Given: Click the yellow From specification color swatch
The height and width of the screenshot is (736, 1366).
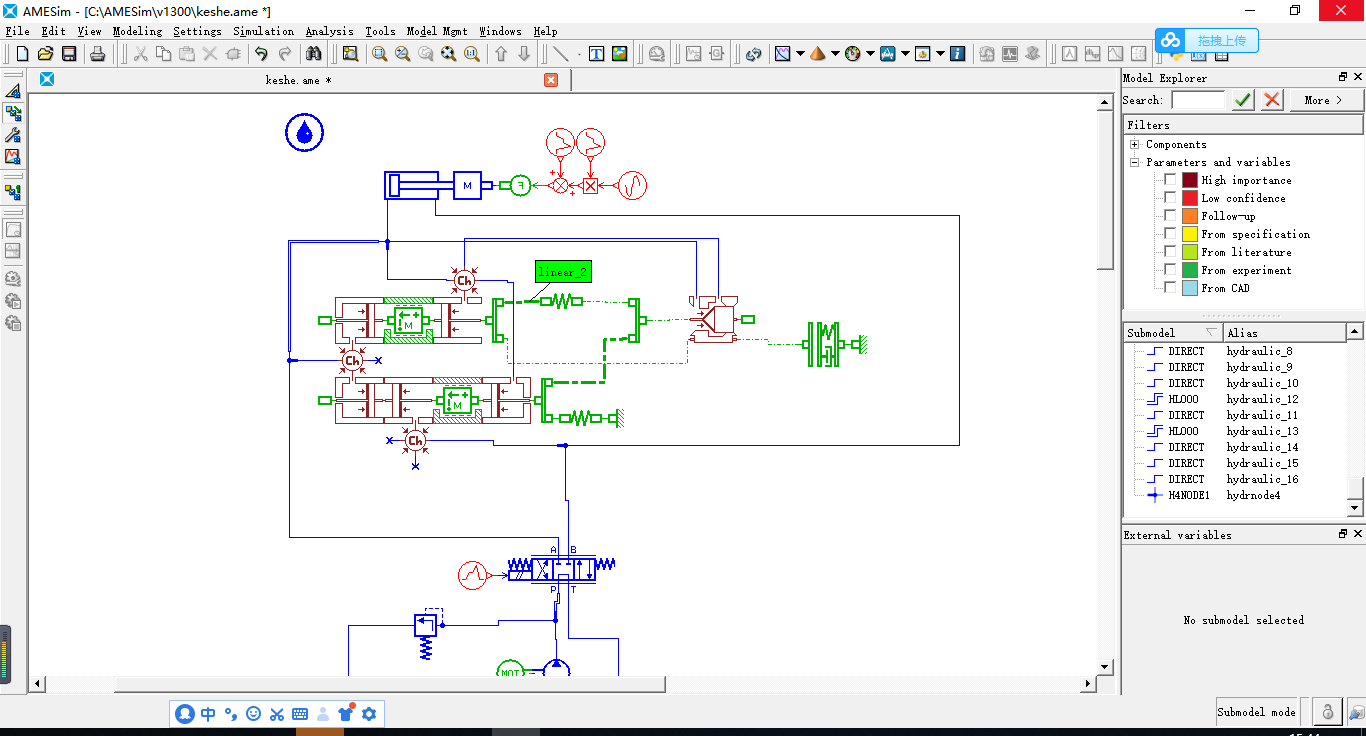Looking at the screenshot, I should coord(1190,234).
